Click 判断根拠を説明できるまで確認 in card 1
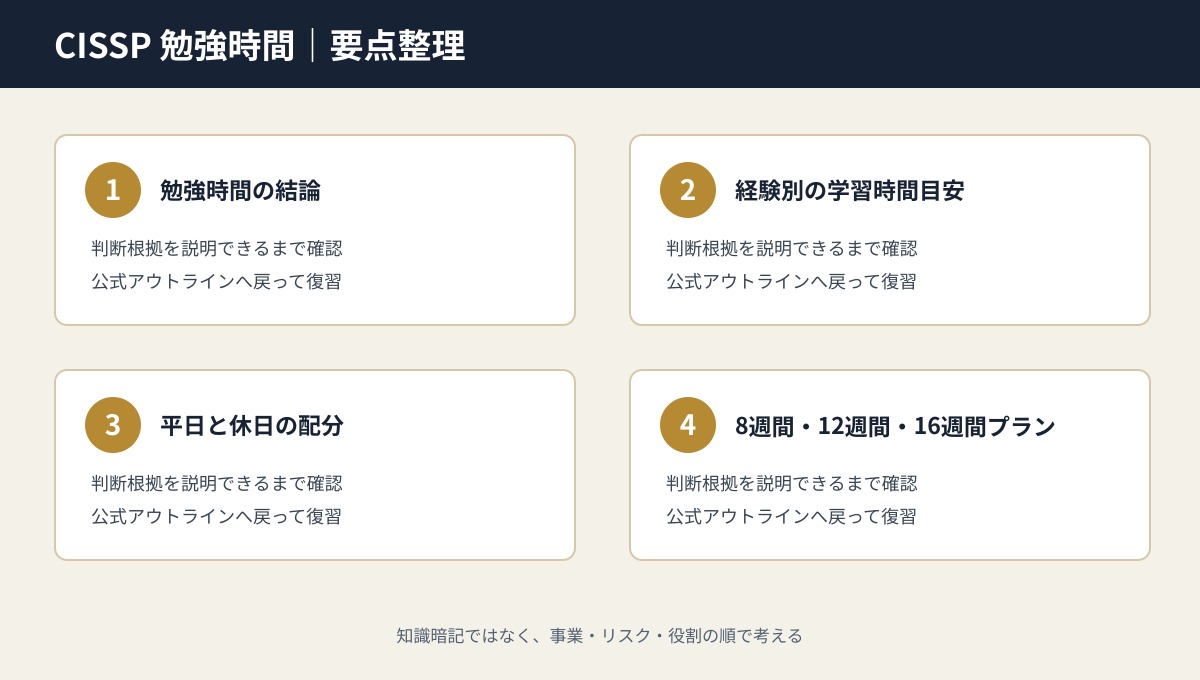Viewport: 1200px width, 680px height. point(217,248)
